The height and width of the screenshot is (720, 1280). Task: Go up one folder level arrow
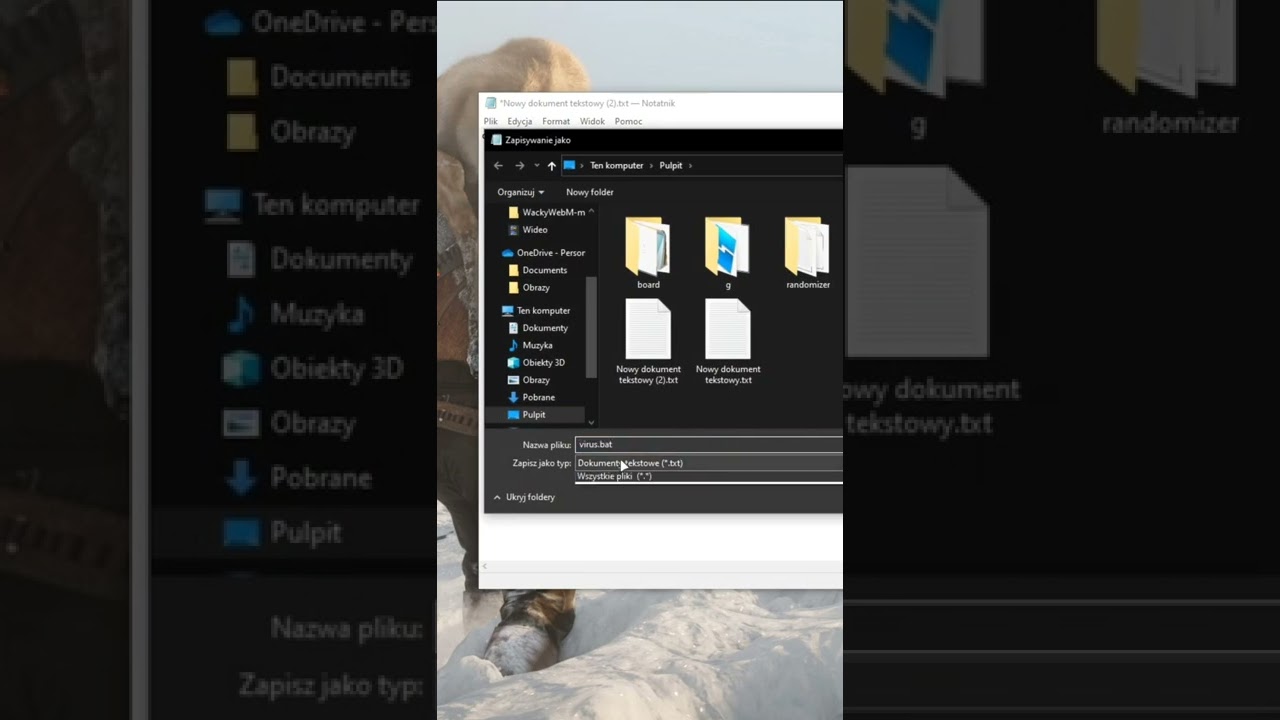pyautogui.click(x=551, y=166)
